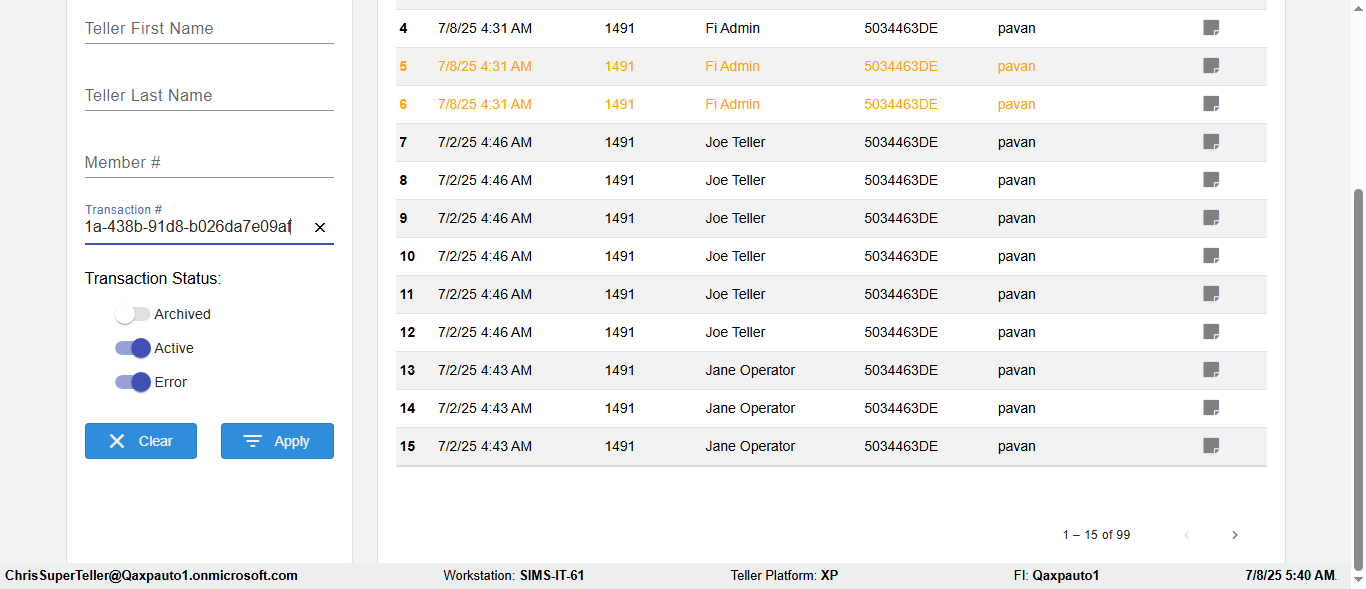Go to next page of results
Screen dimensions: 1366x589
click(1235, 535)
